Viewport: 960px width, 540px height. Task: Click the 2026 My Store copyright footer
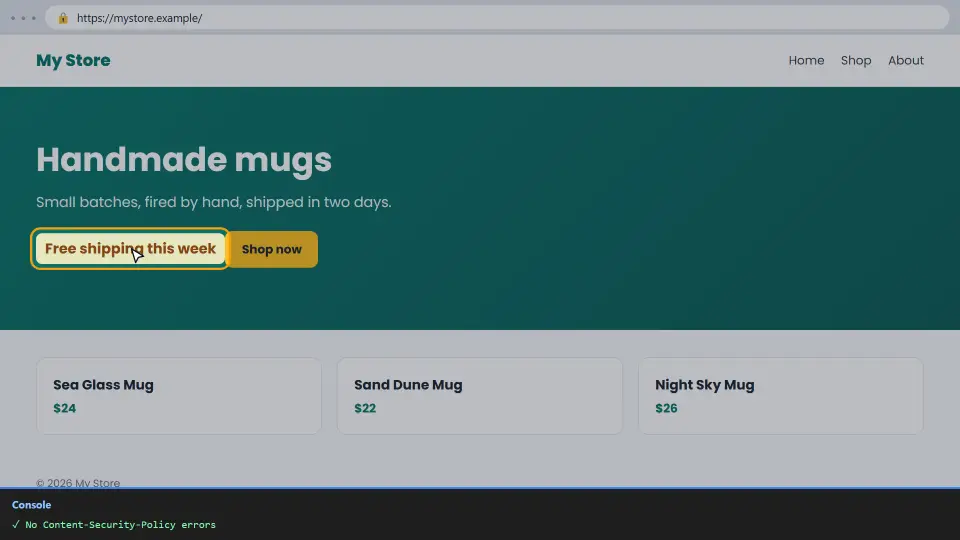(78, 482)
